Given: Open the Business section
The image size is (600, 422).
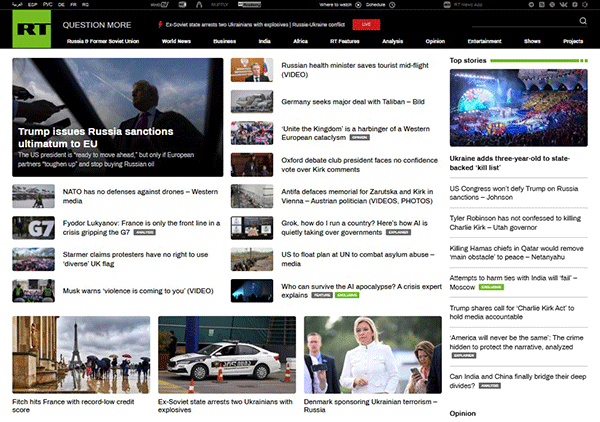Looking at the screenshot, I should 225,41.
